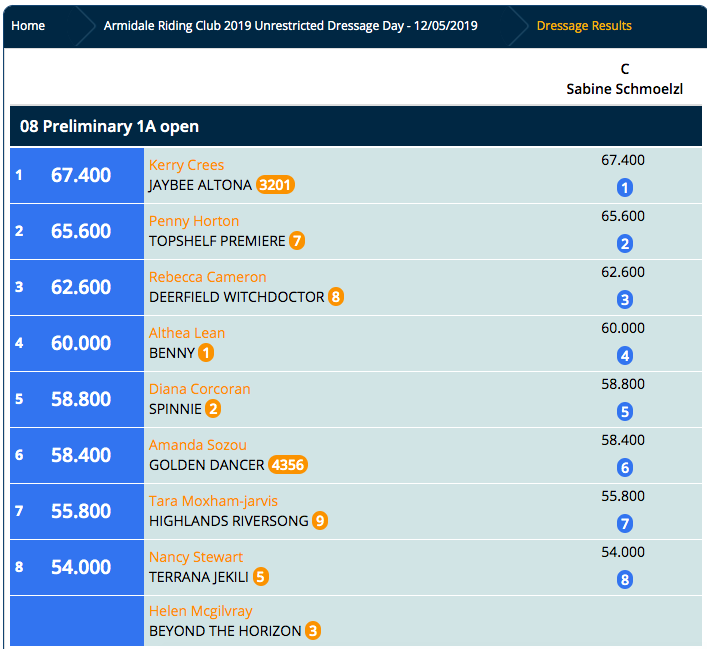This screenshot has height=649, width=707.
Task: Click orange badge 9 next to HIGHLANDS RIVERSONG
Action: coord(320,521)
